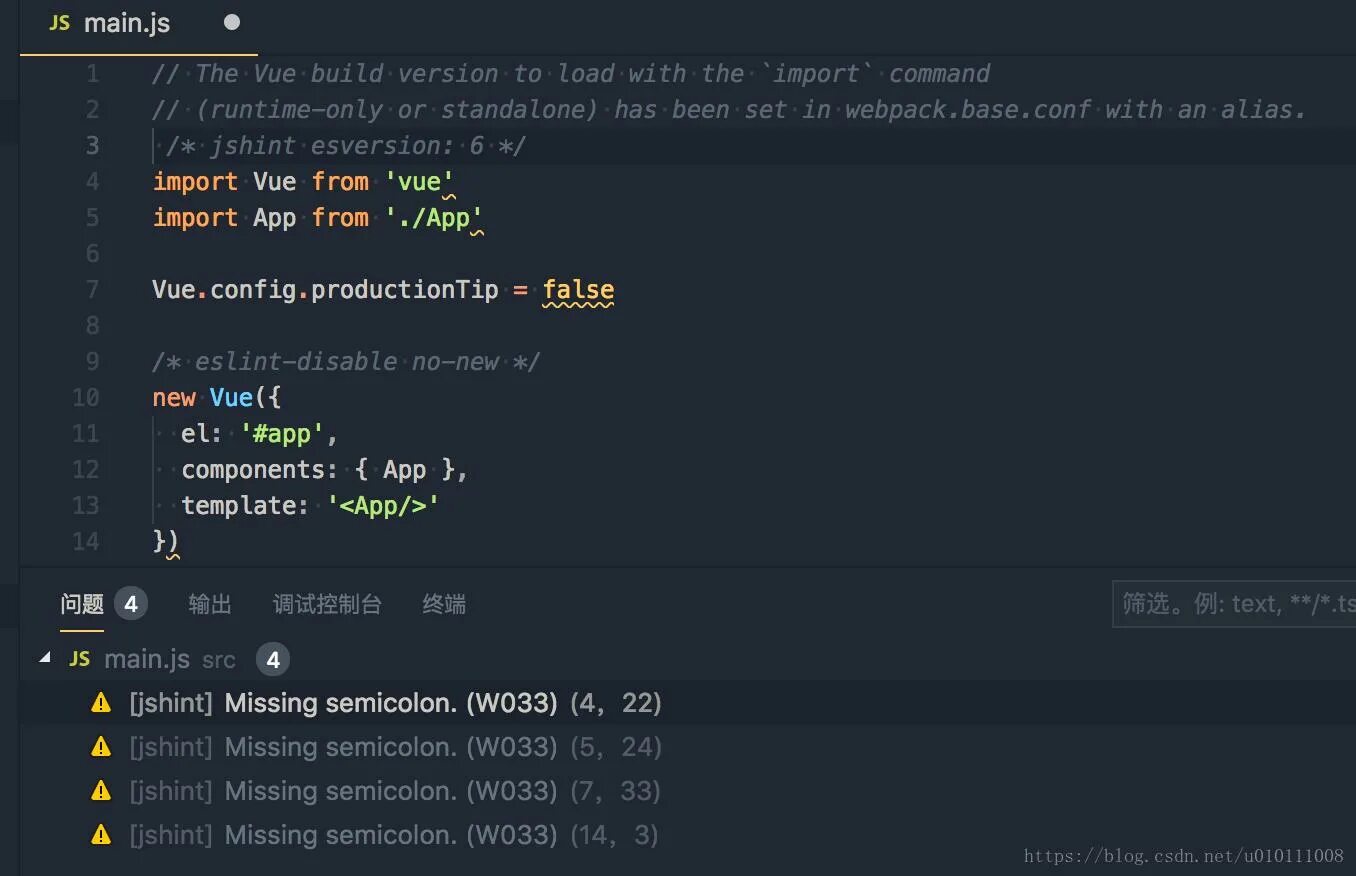Click the './App' string on line 5

[x=434, y=218]
